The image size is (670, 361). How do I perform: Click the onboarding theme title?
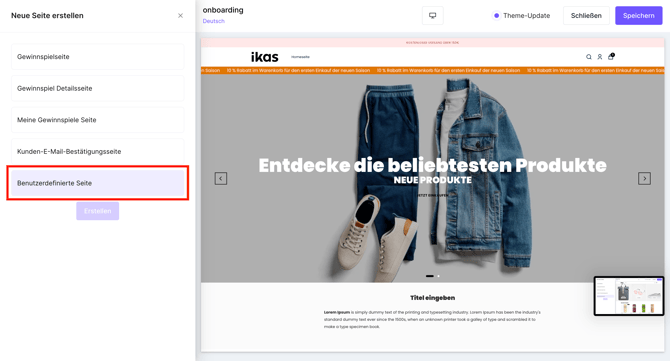pos(223,10)
